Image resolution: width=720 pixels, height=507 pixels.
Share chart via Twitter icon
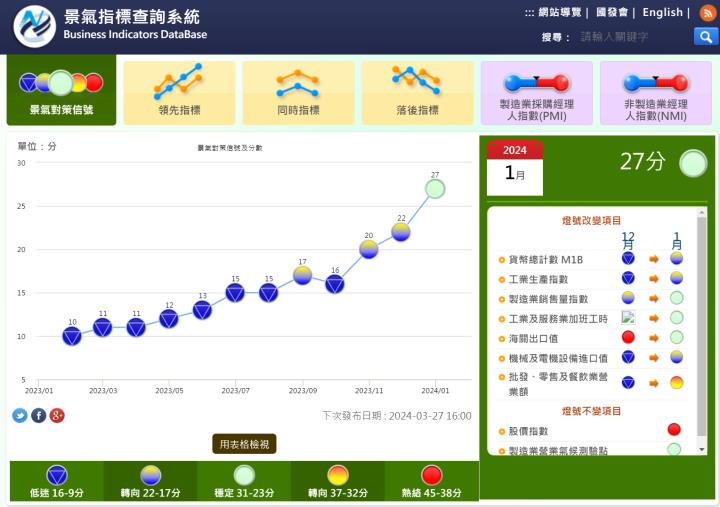click(20, 416)
